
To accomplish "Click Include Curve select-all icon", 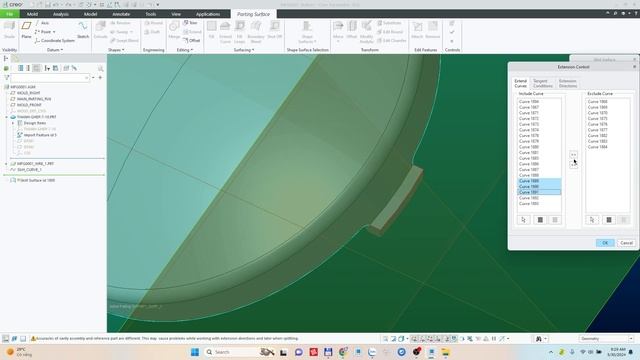I will click(x=540, y=220).
